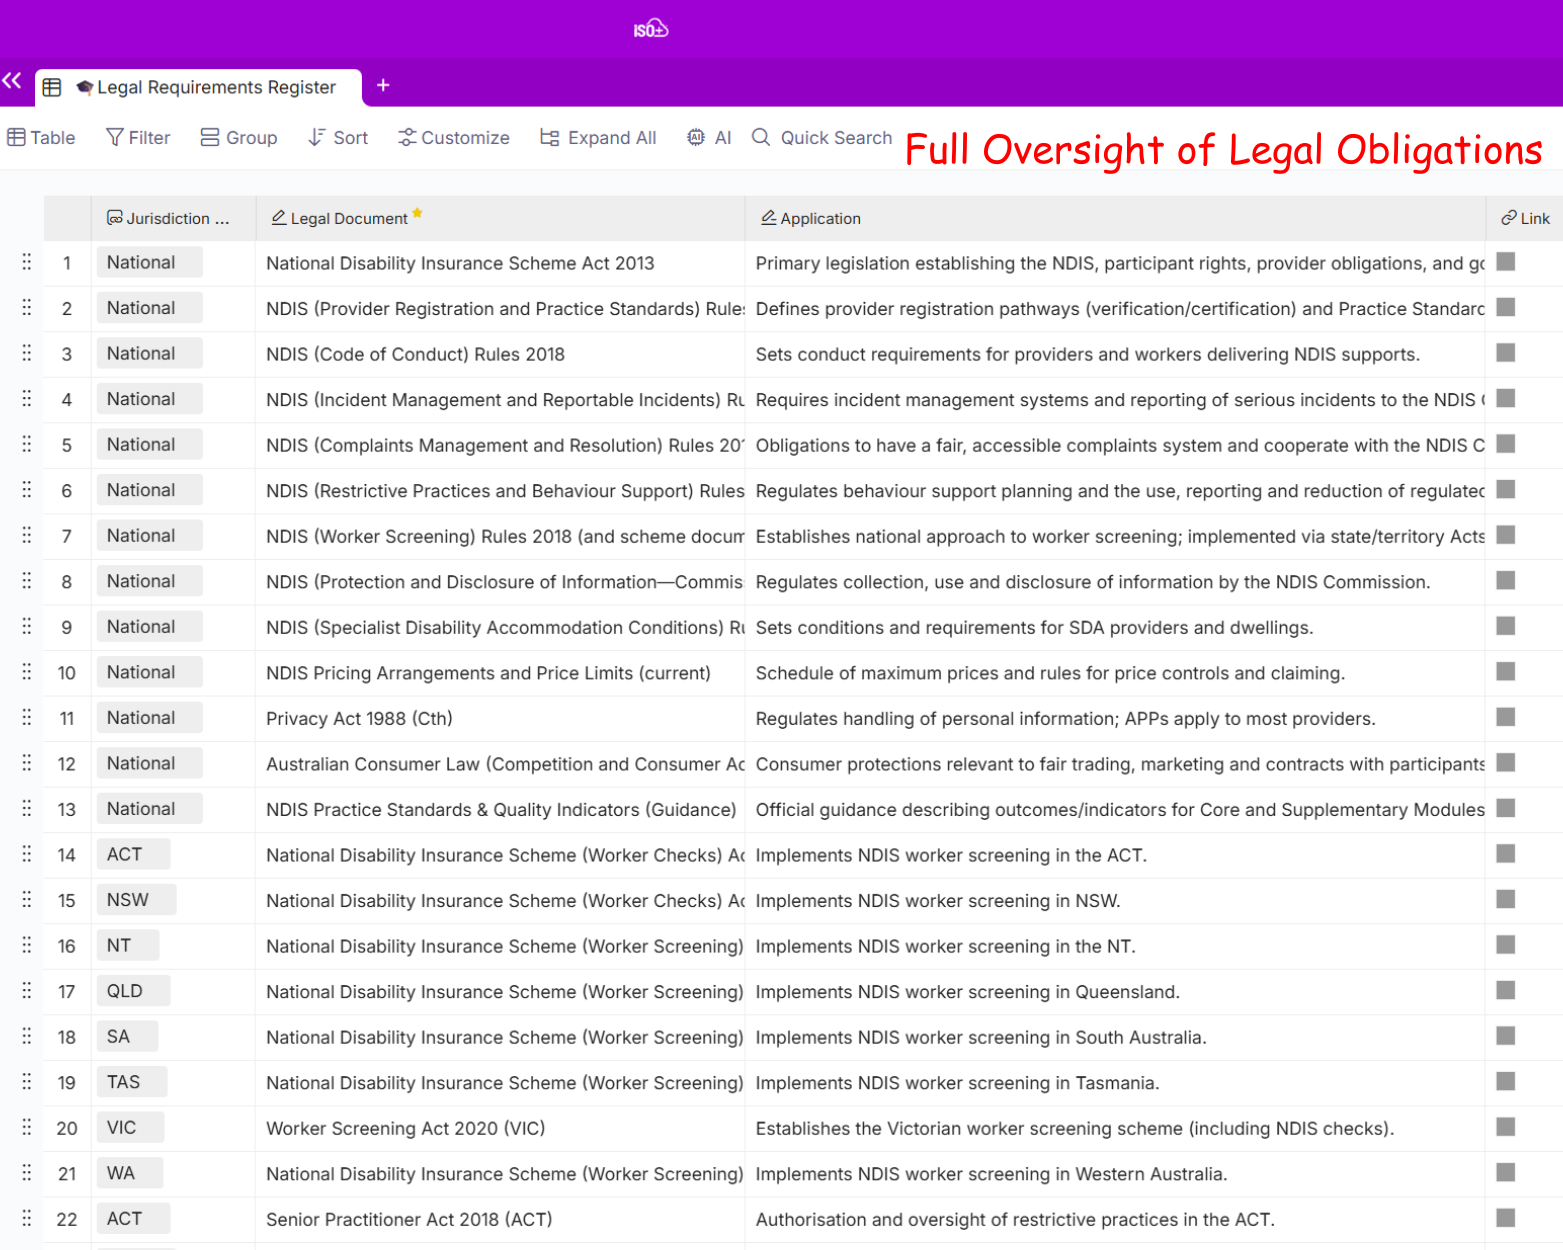This screenshot has width=1563, height=1250.
Task: Open Quick Search magnifier
Action: (x=761, y=138)
